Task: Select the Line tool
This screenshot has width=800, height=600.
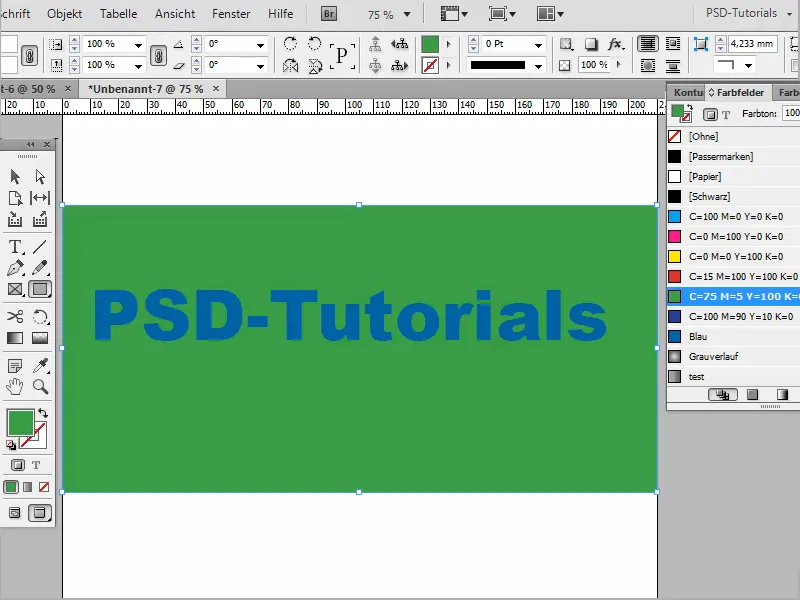Action: click(x=40, y=247)
